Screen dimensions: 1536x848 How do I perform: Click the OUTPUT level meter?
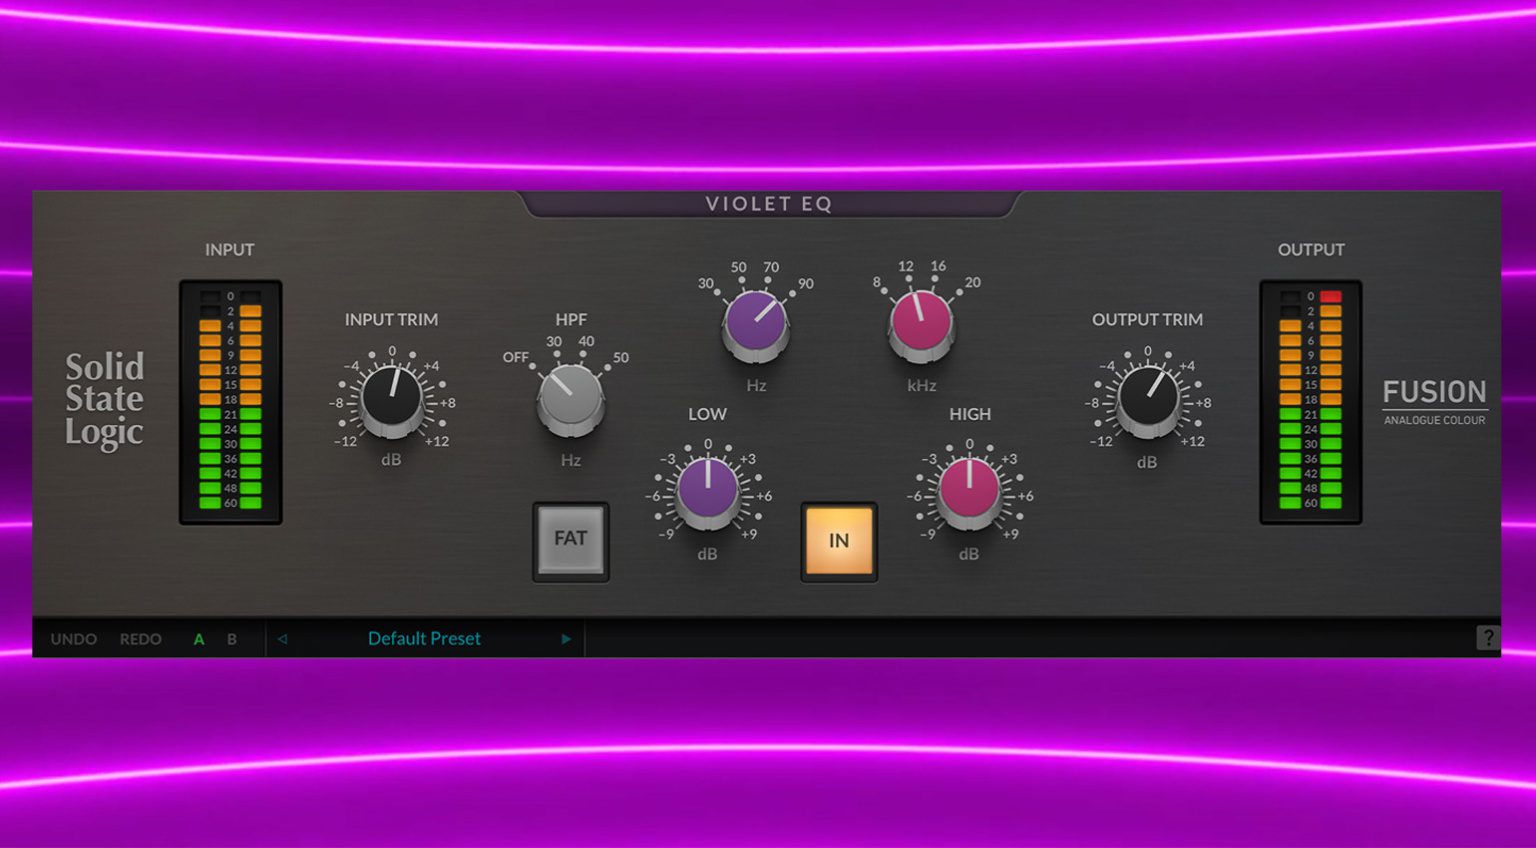point(1311,400)
